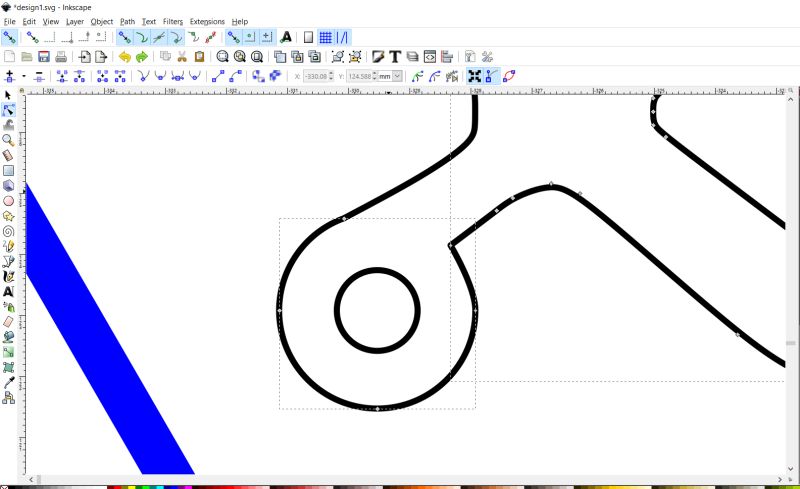Select the Spray tool

pyautogui.click(x=8, y=307)
